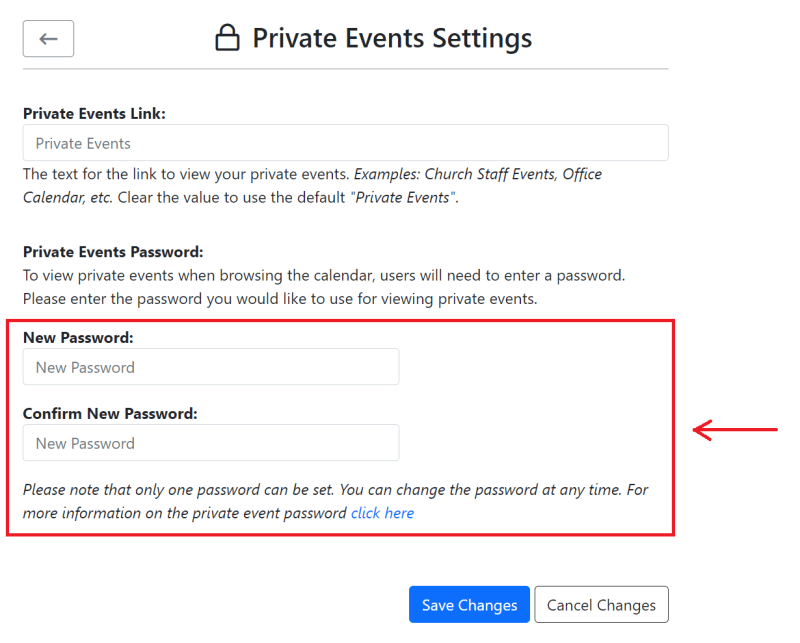This screenshot has height=643, width=800.
Task: Click the 'Private Events Settings' page title
Action: point(392,39)
